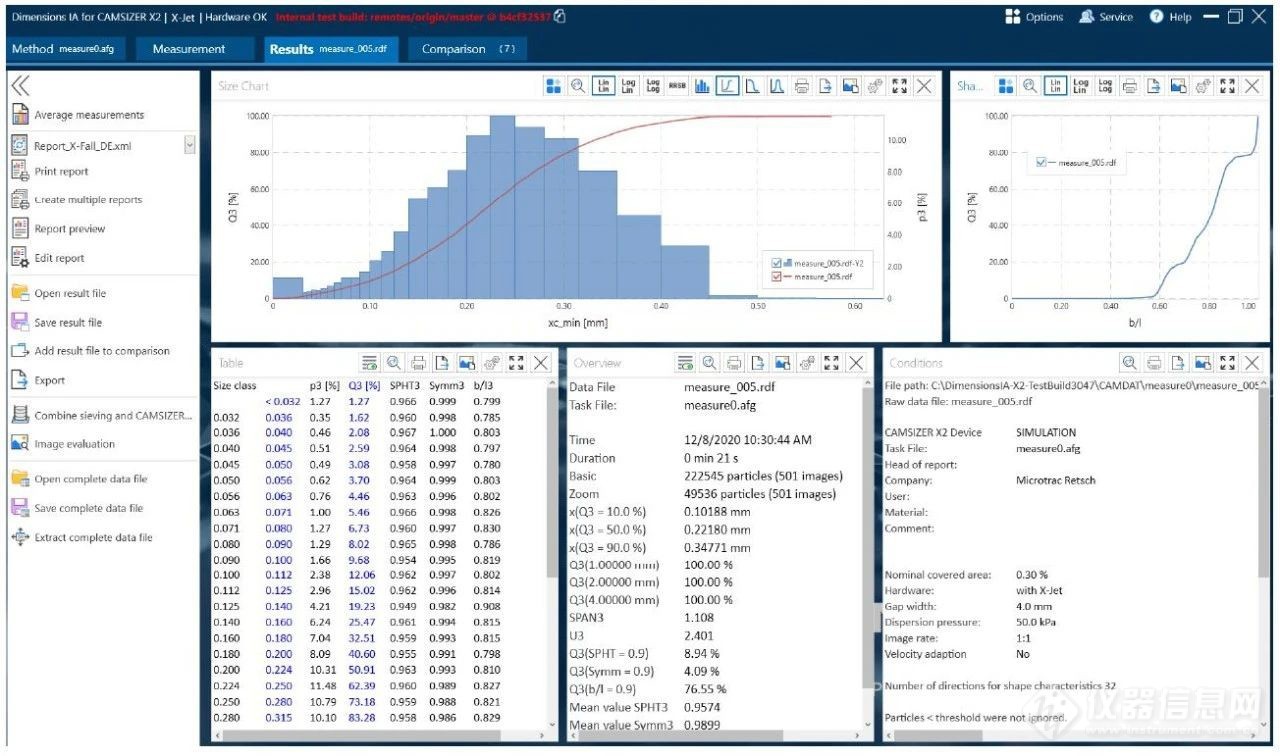
Task: Click Combine sieving and CAMSIZER icon
Action: tap(20, 415)
